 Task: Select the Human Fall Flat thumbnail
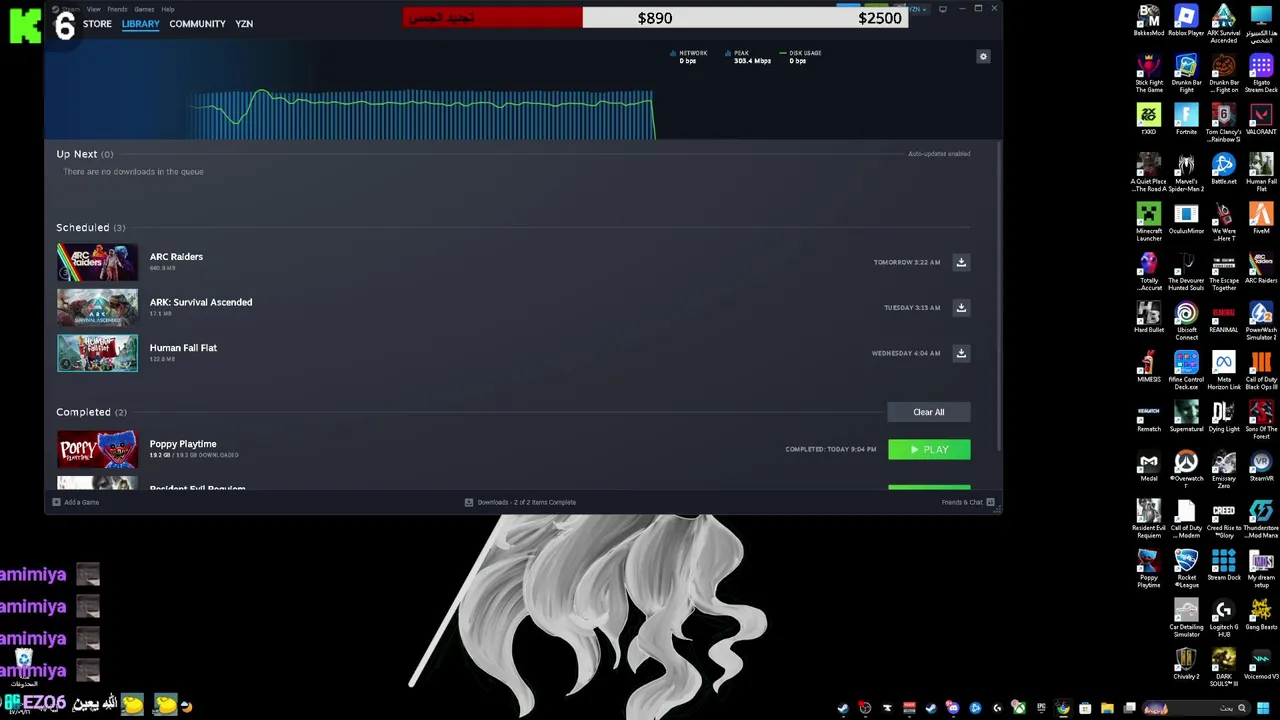[x=97, y=353]
